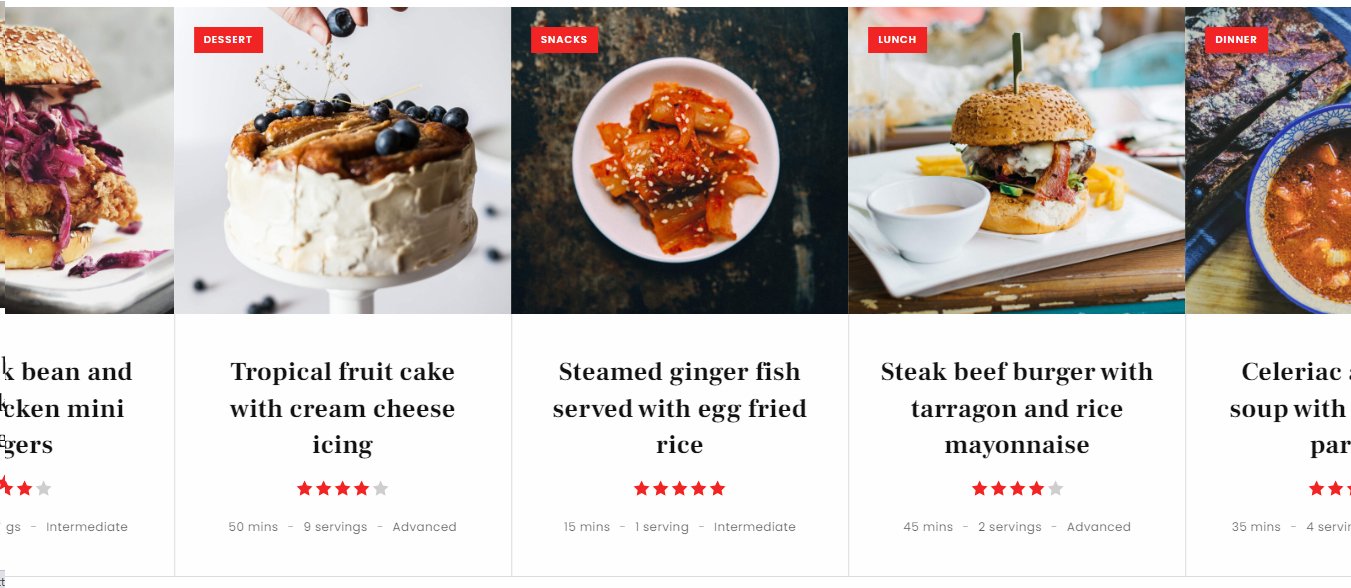Open the chicken mini burger photo
1351x588 pixels.
tap(87, 160)
